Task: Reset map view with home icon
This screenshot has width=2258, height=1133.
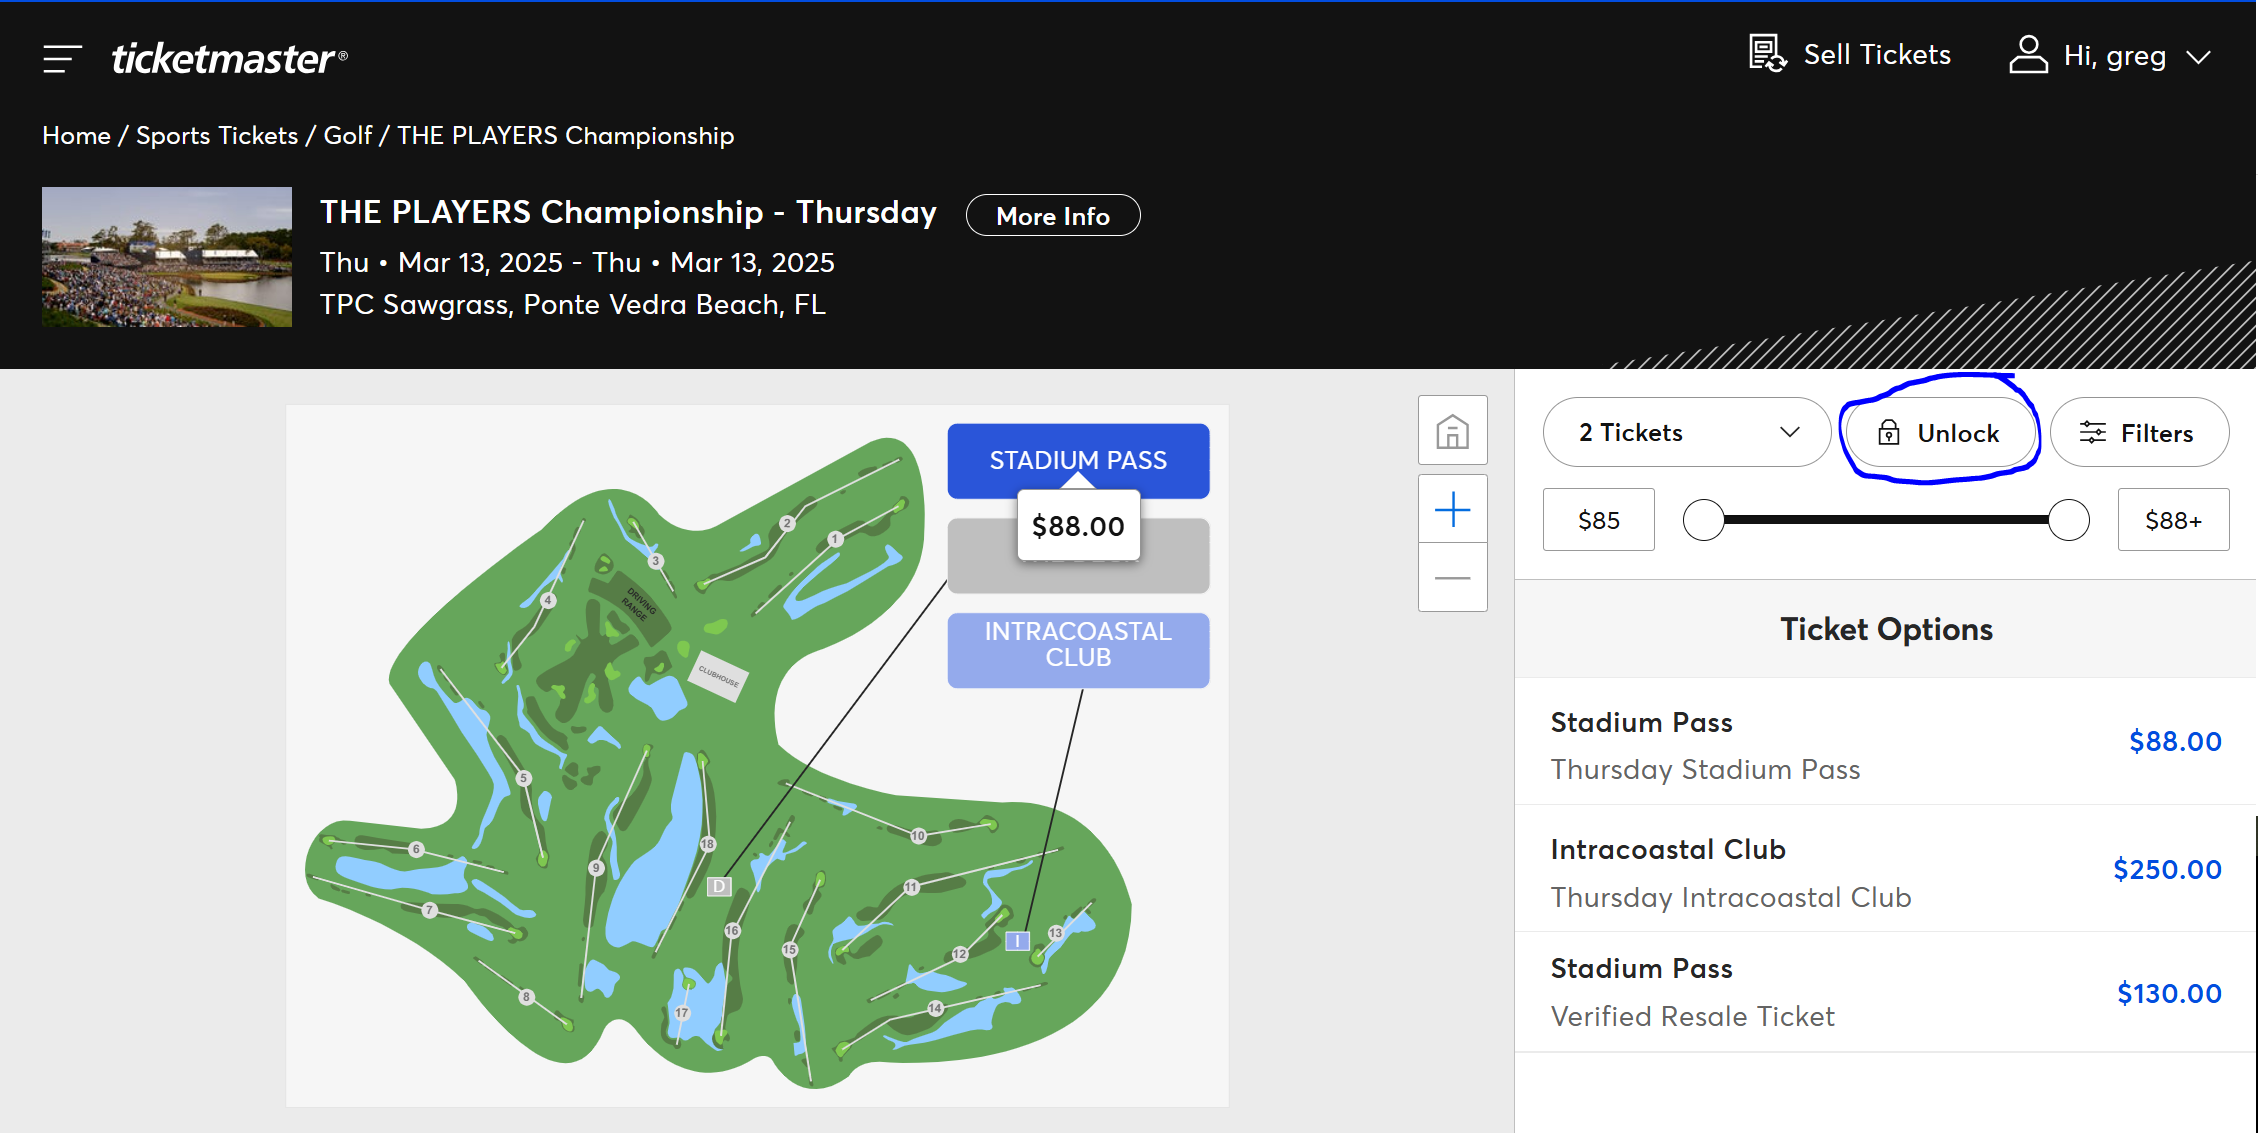Action: coord(1452,431)
